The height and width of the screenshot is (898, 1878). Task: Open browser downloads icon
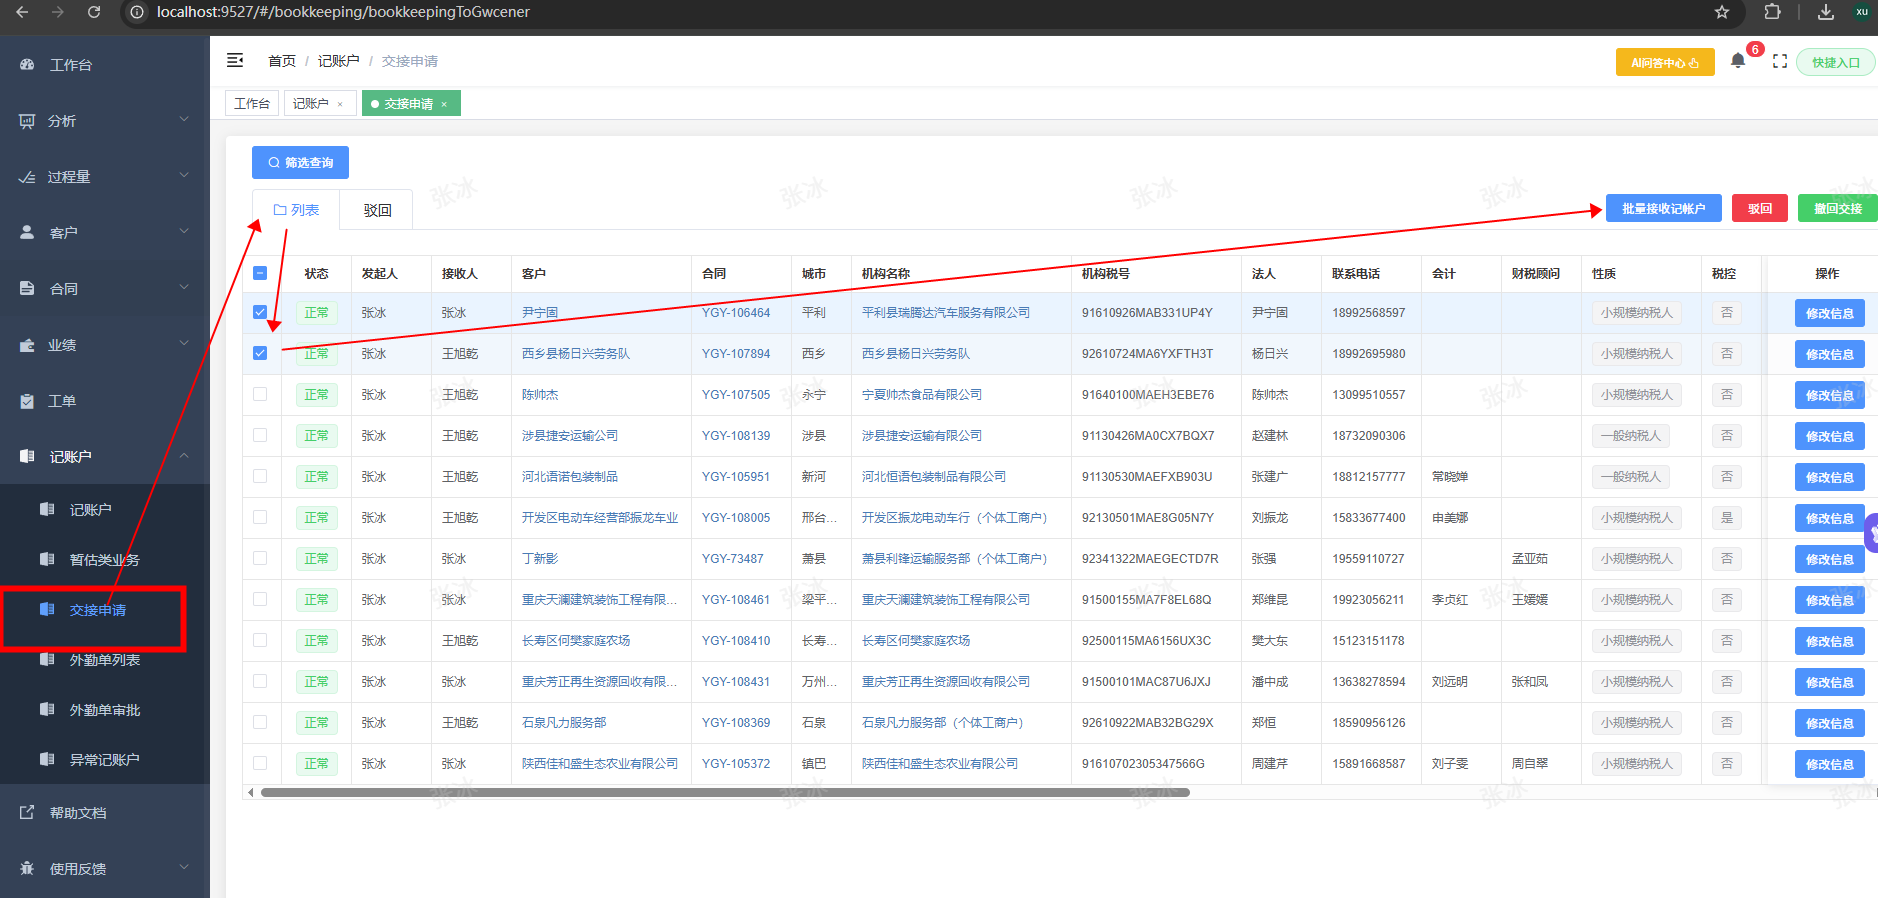pos(1826,12)
